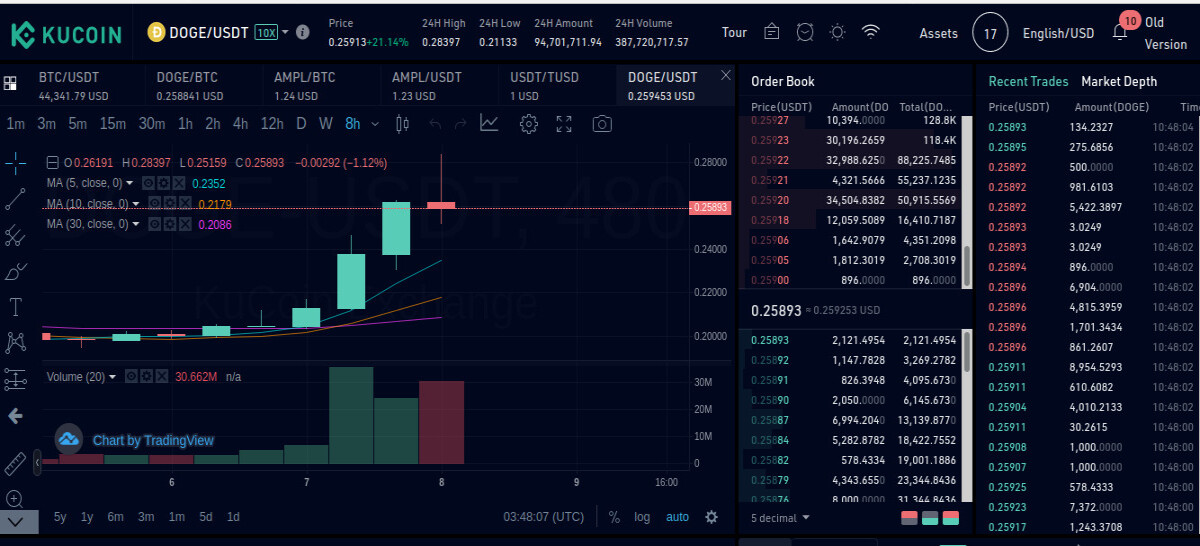Toggle percent scale on the chart
1200x546 pixels.
pyautogui.click(x=614, y=517)
